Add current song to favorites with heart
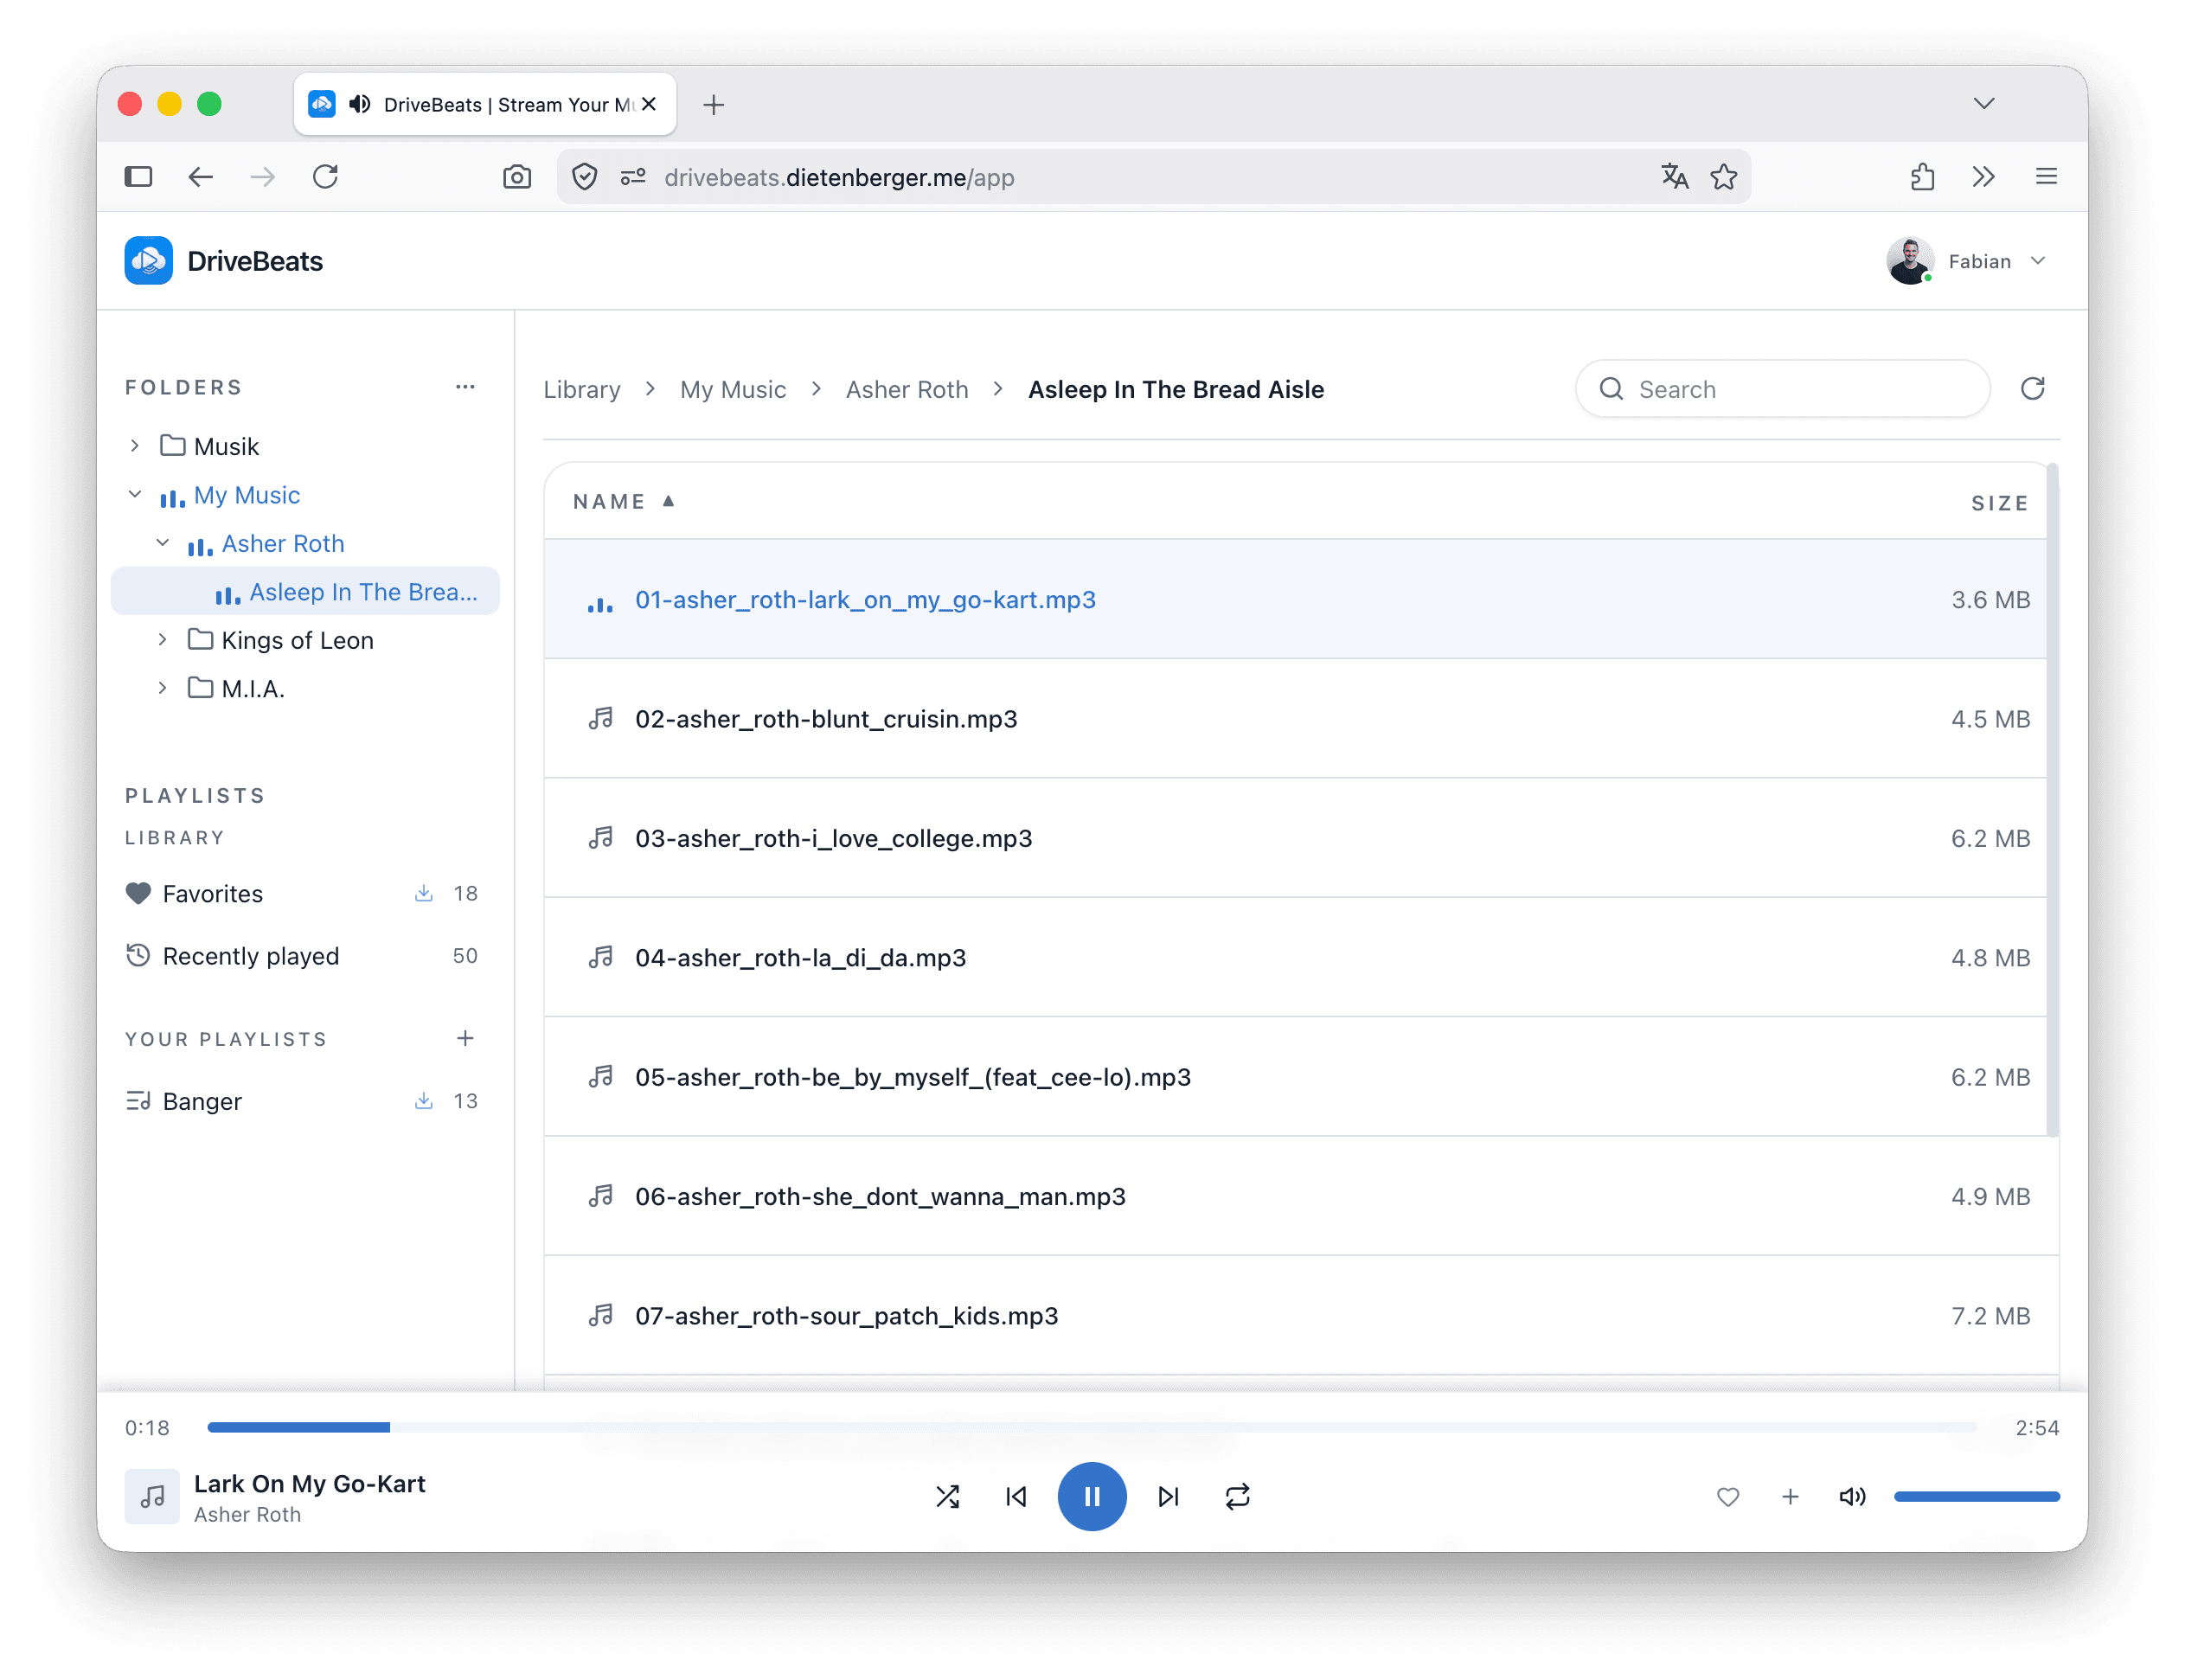 (1728, 1496)
